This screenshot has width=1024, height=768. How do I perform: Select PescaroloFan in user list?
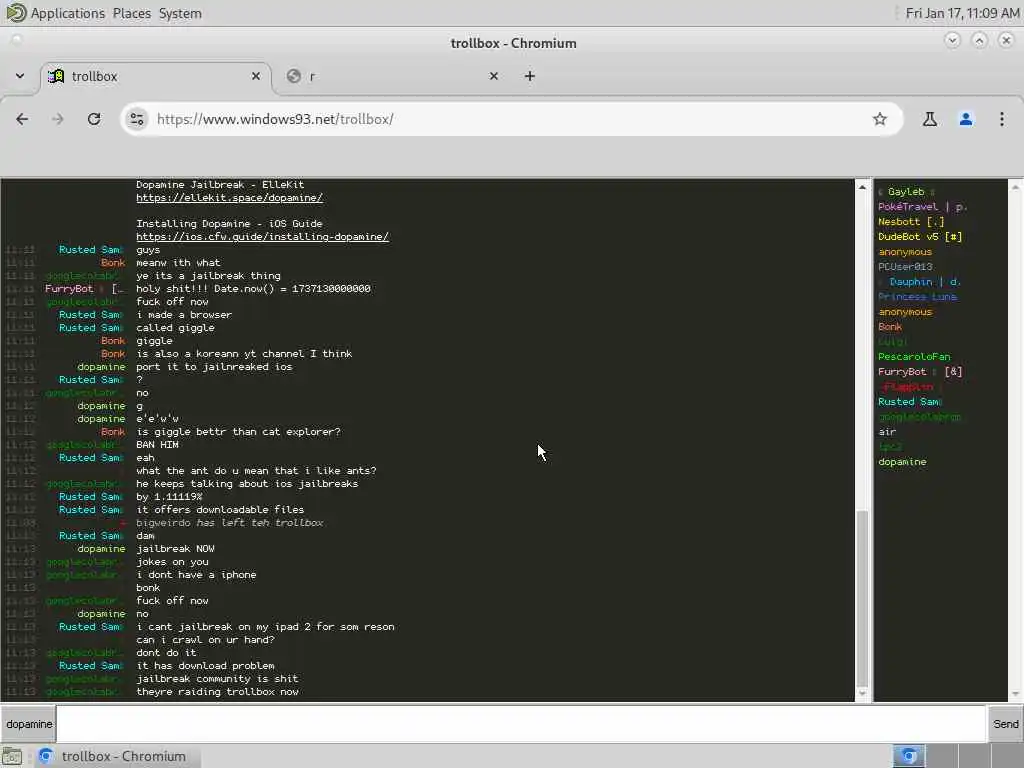point(914,357)
